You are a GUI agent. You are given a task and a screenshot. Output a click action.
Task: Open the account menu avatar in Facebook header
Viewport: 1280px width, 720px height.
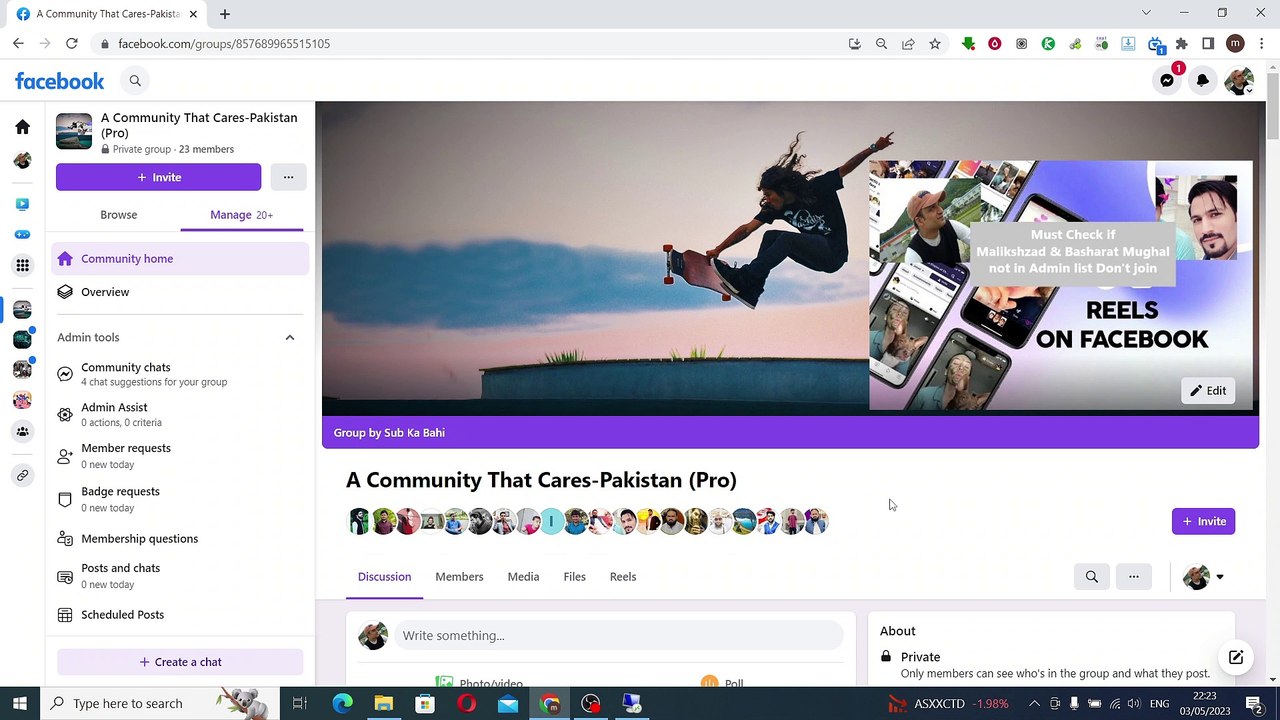[x=1239, y=81]
